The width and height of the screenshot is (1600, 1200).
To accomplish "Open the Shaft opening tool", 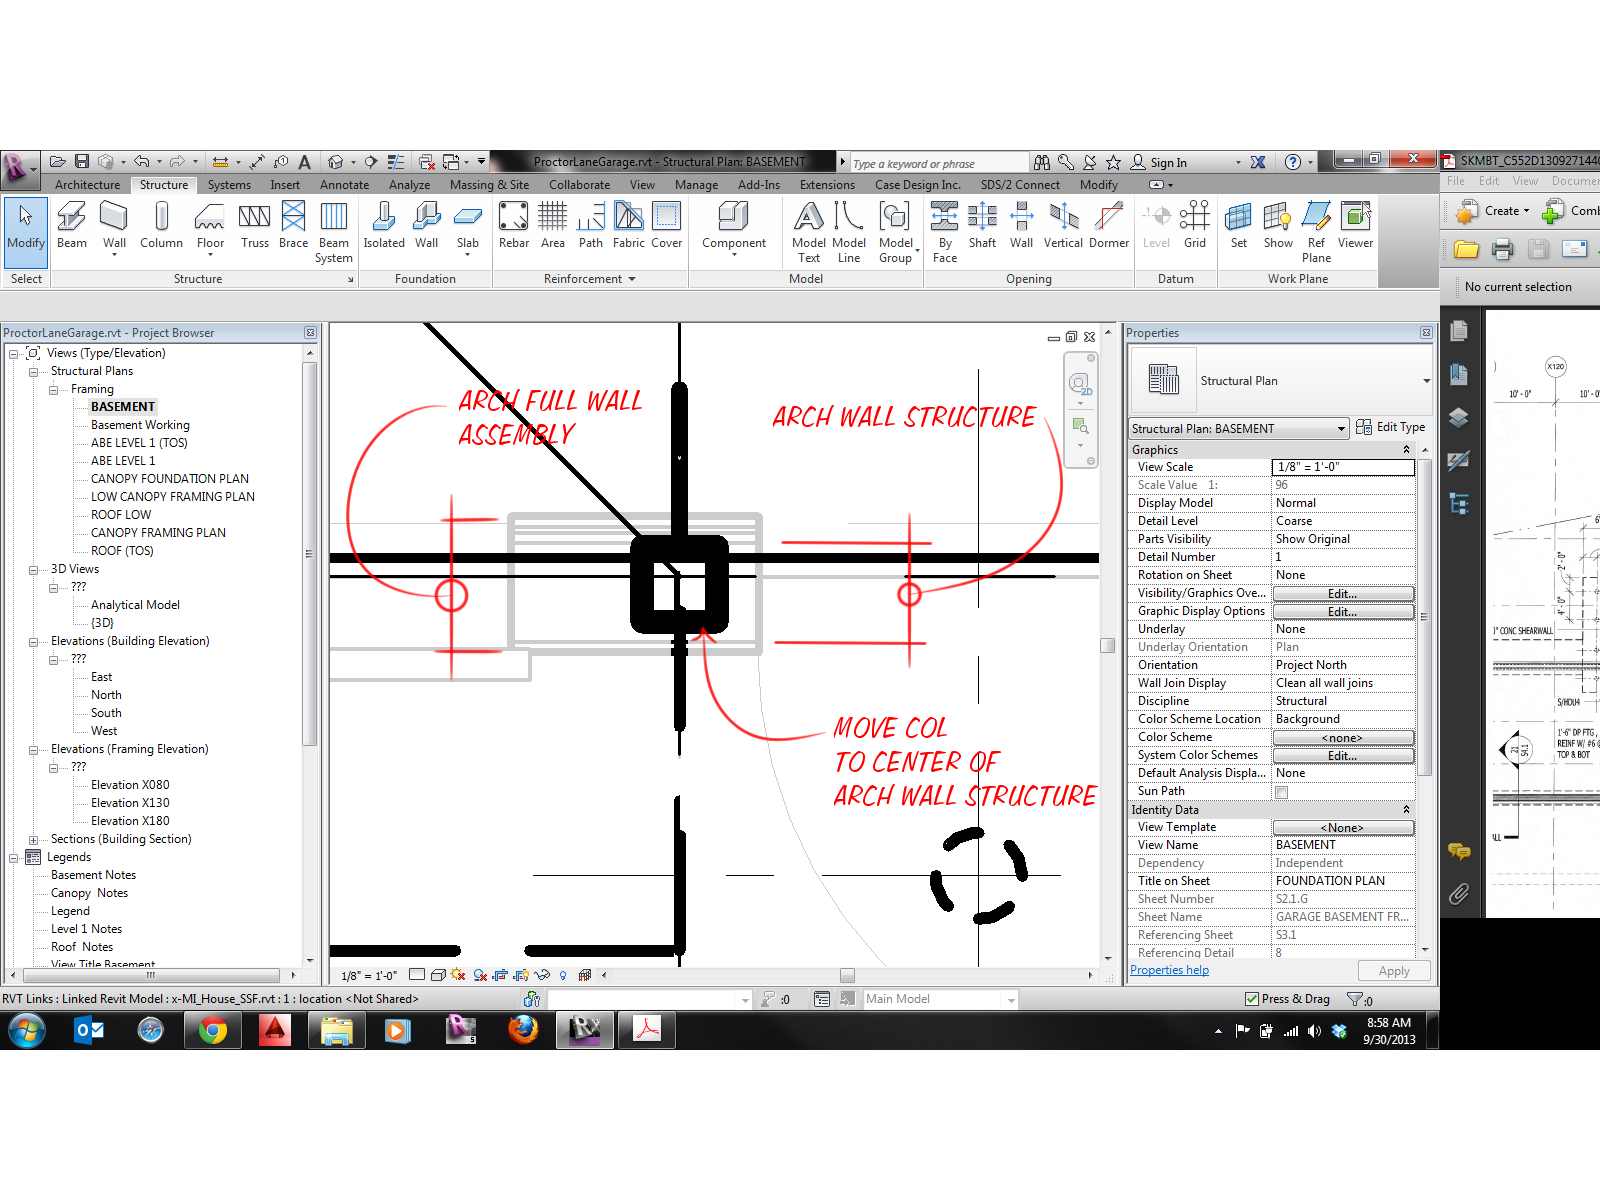I will [982, 230].
